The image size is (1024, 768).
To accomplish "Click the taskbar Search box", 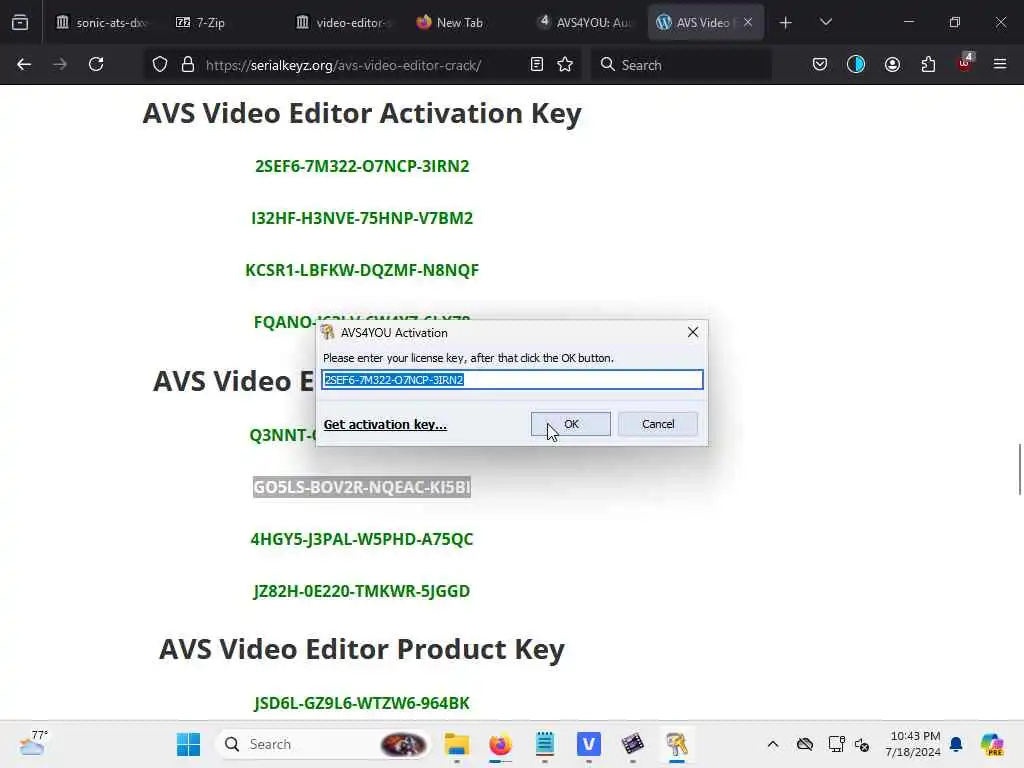I will [x=323, y=744].
